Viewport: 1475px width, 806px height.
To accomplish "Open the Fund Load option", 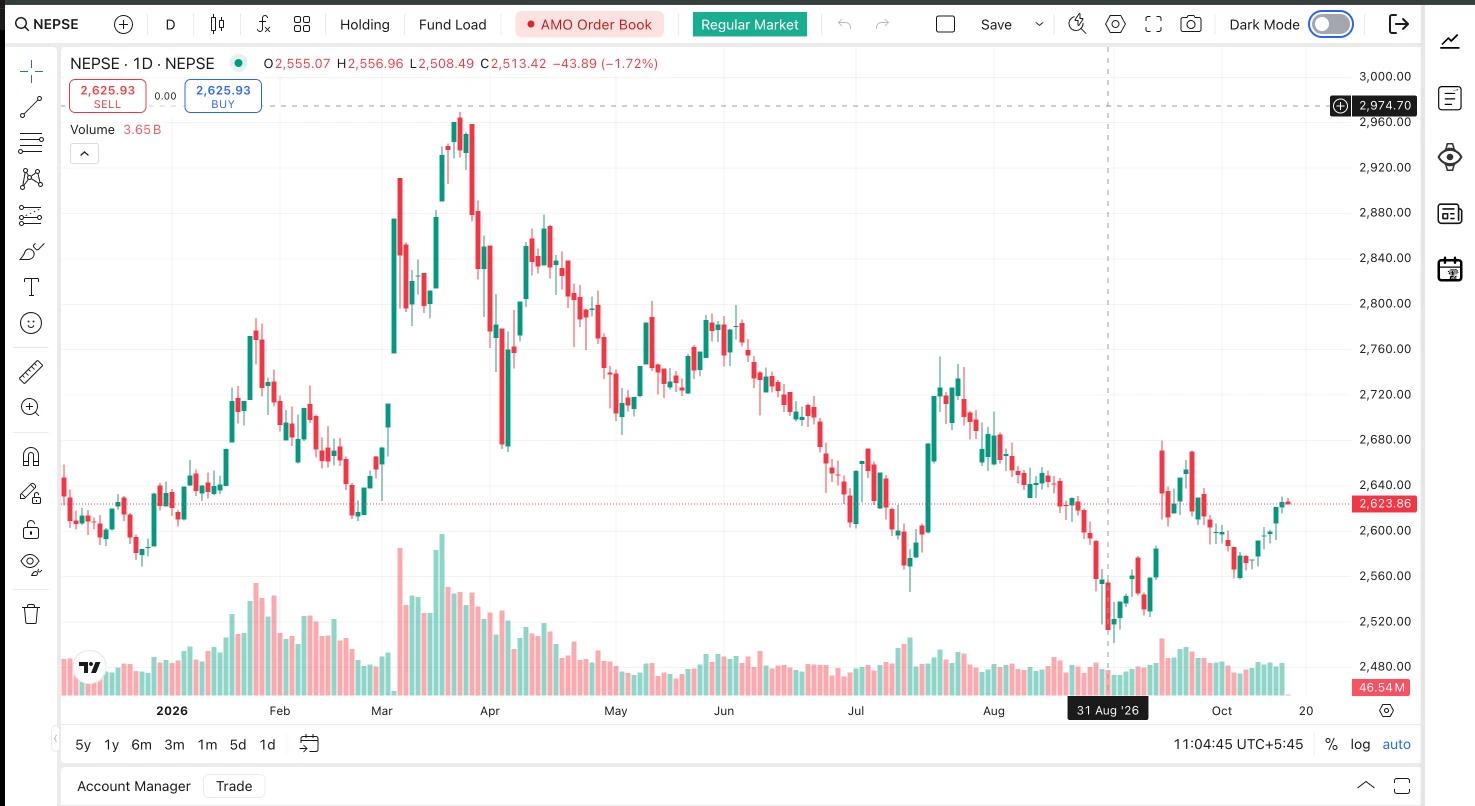I will (x=452, y=24).
